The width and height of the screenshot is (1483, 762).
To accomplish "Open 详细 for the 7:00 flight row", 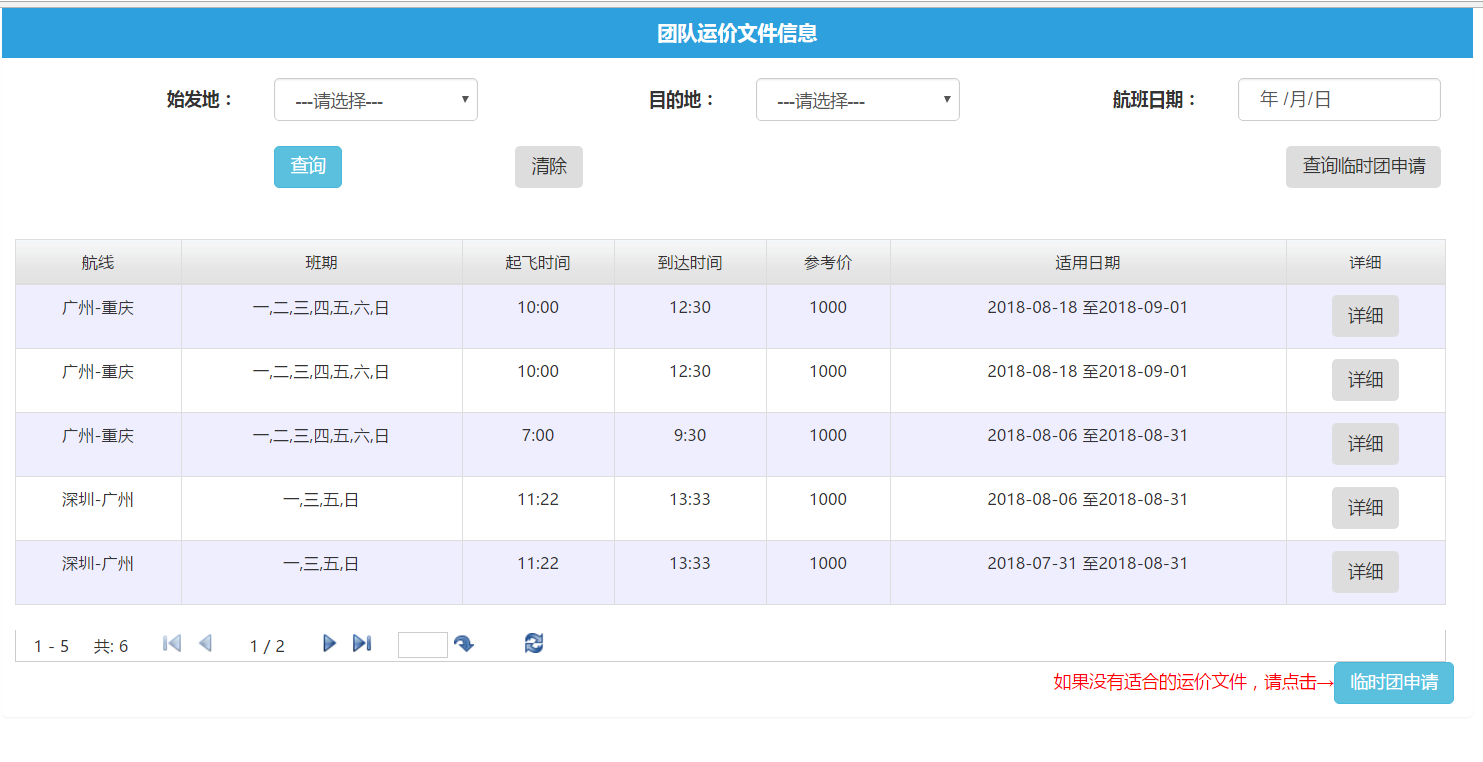I will (x=1365, y=444).
